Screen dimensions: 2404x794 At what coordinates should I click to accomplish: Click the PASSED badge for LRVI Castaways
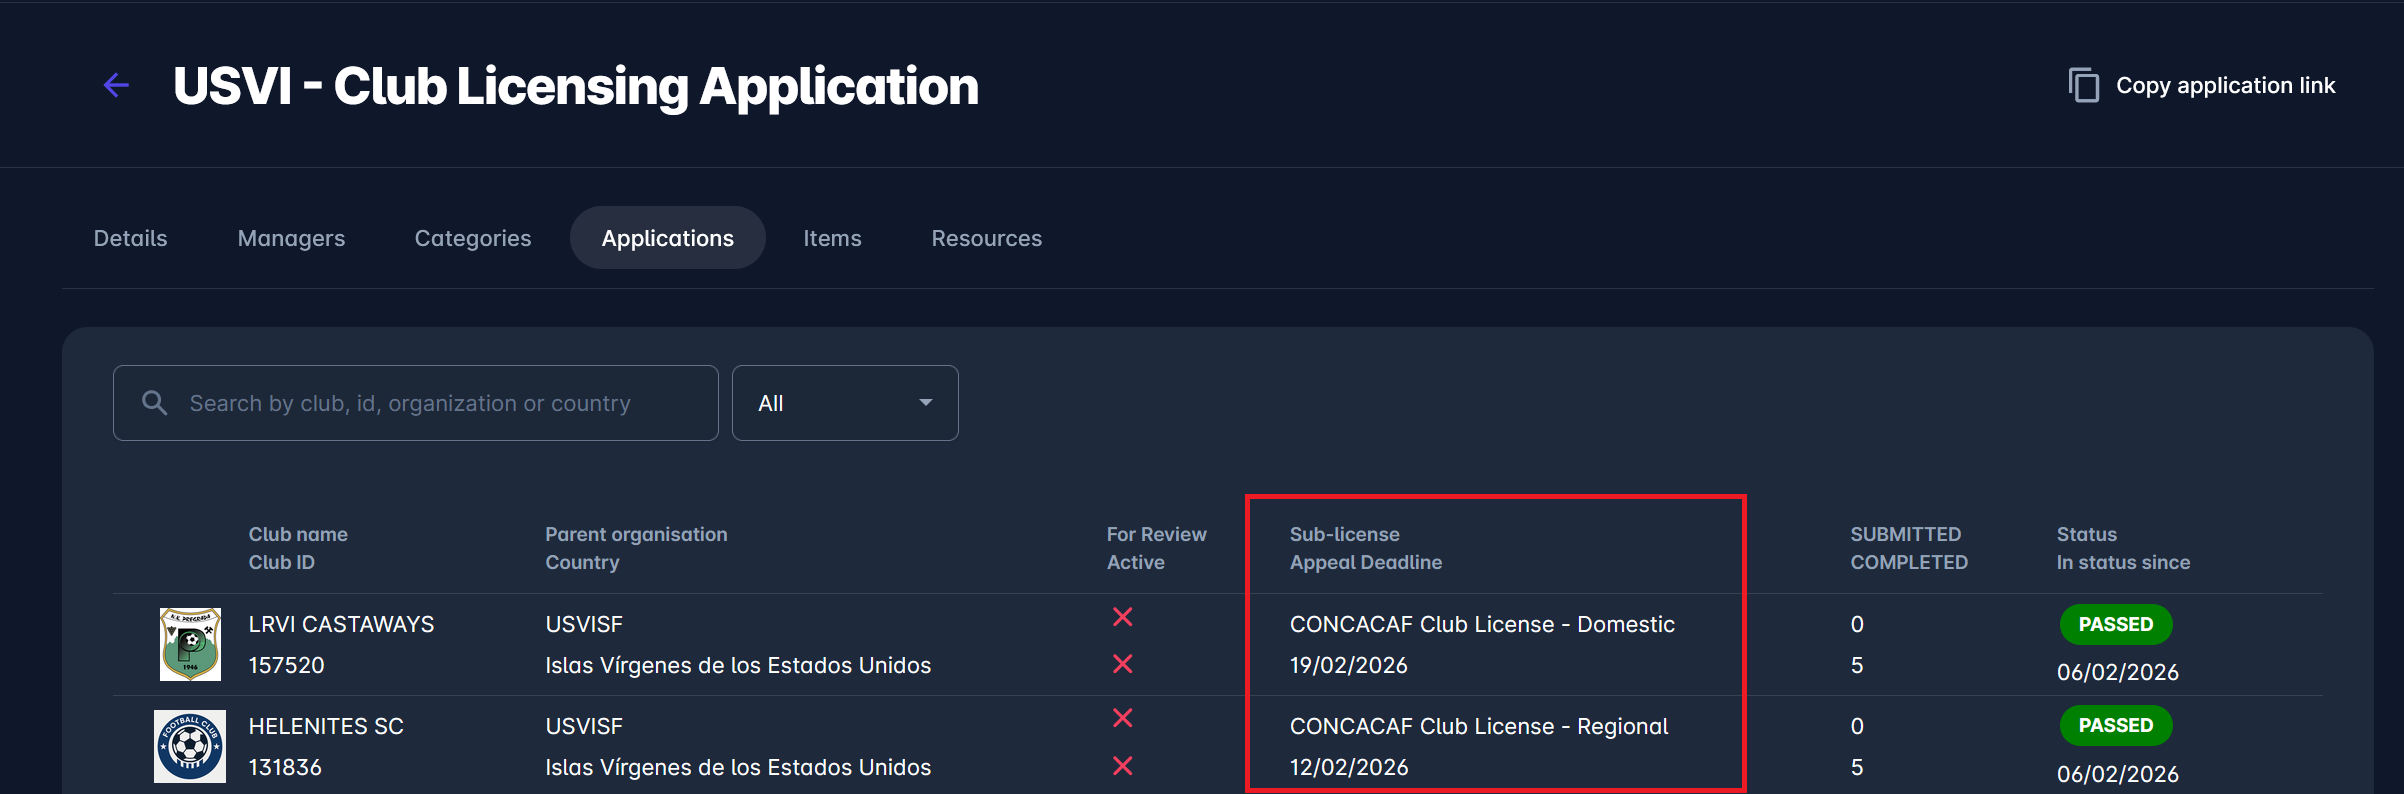click(2115, 625)
